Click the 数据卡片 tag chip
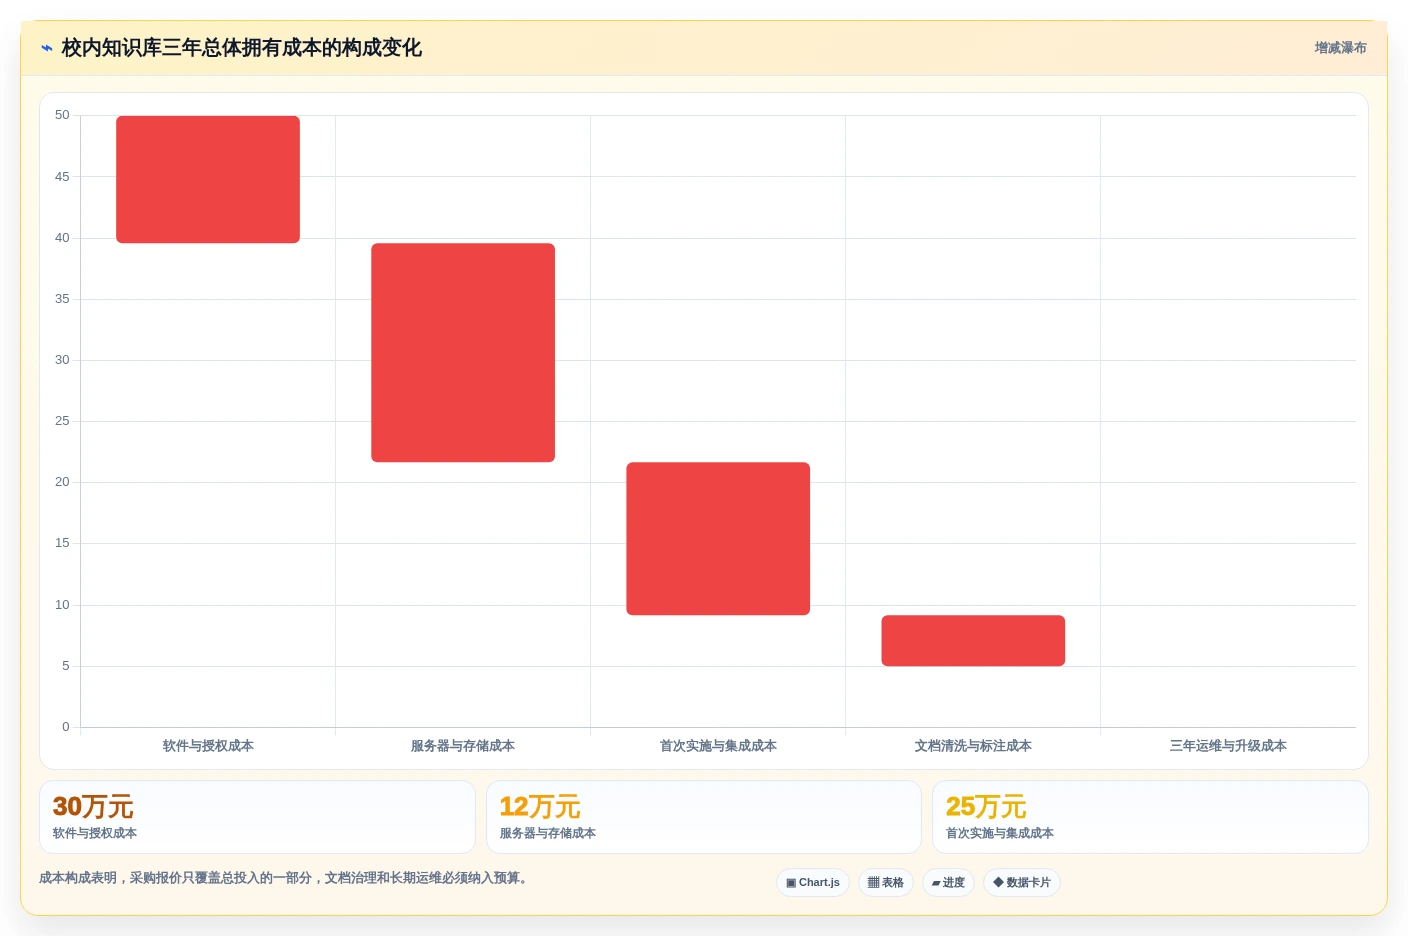The height and width of the screenshot is (936, 1408). pos(1022,882)
